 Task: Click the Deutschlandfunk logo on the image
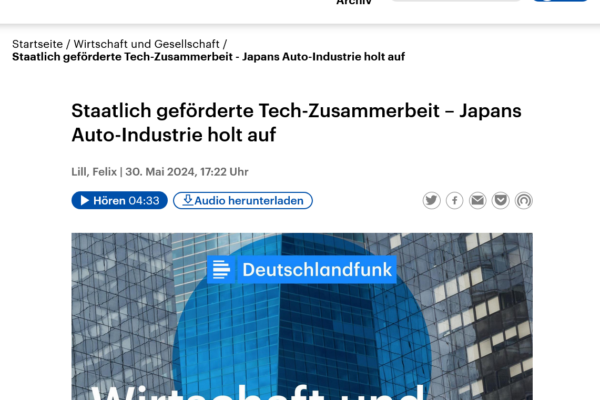tap(302, 269)
